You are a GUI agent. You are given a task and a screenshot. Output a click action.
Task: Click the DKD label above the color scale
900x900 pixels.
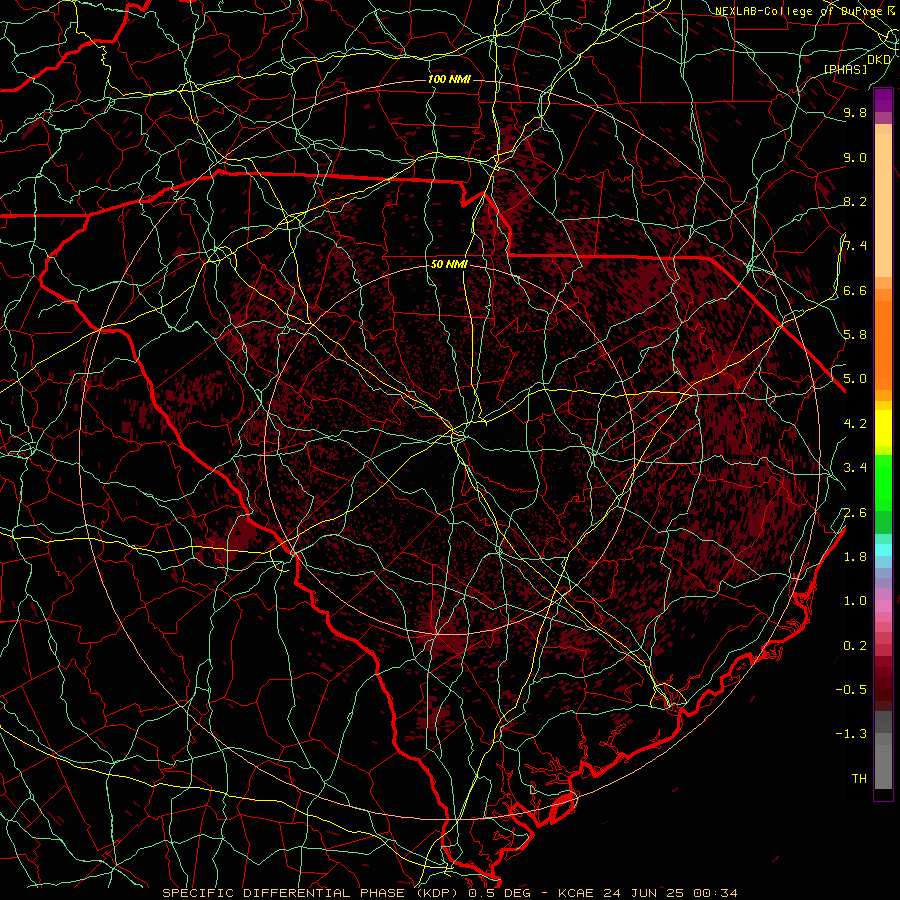click(x=879, y=59)
